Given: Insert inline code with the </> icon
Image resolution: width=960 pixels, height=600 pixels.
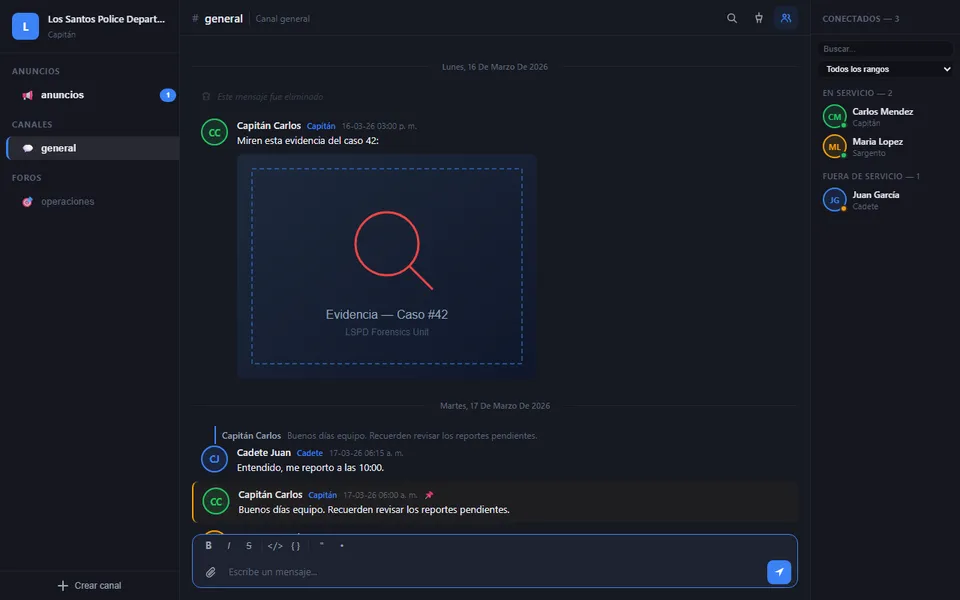Looking at the screenshot, I should tap(275, 546).
